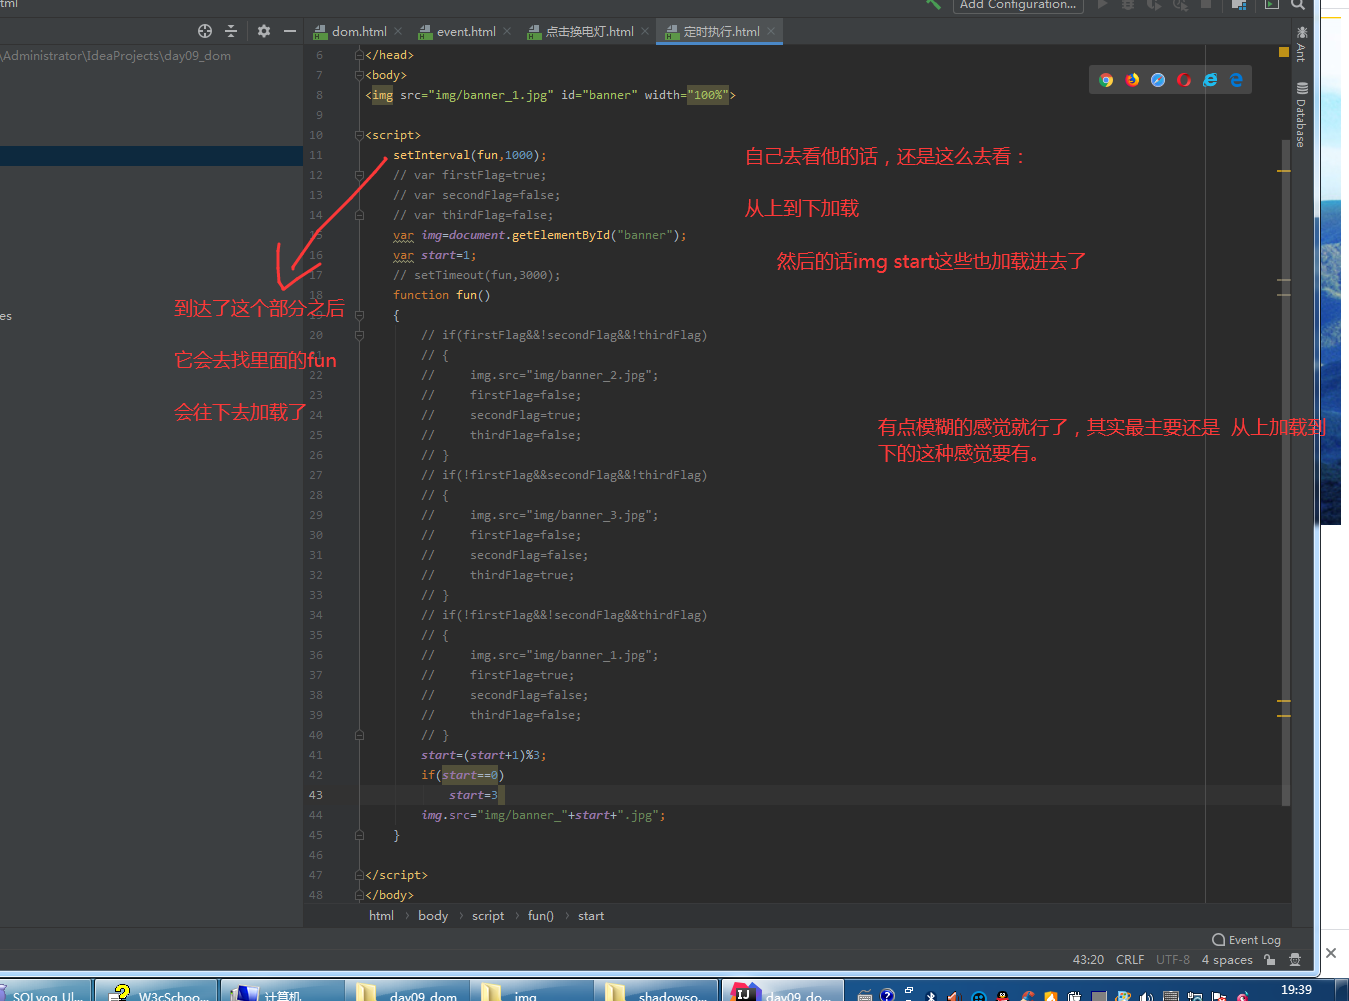Screen dimensions: 1349x1001
Task: Open W3cSchool help in taskbar
Action: pos(157,992)
